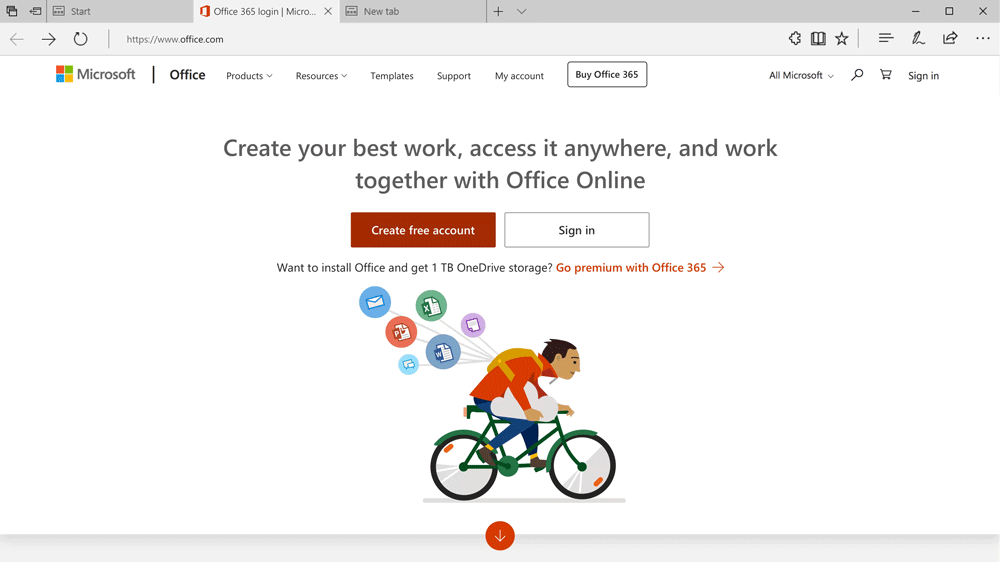
Task: Refresh the current page
Action: (80, 39)
